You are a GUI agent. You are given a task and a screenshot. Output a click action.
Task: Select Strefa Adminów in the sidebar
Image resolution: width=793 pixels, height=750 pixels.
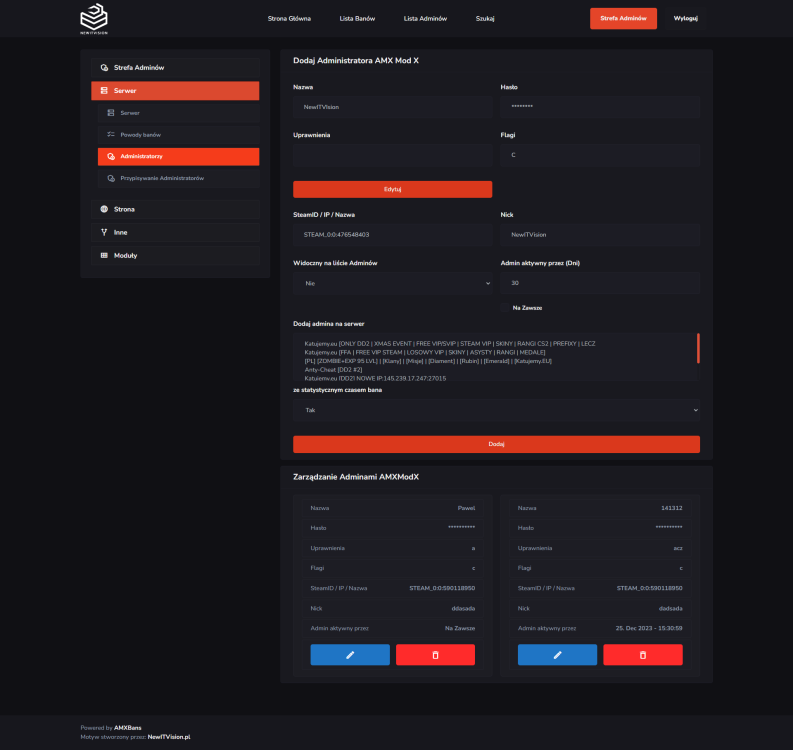point(175,68)
